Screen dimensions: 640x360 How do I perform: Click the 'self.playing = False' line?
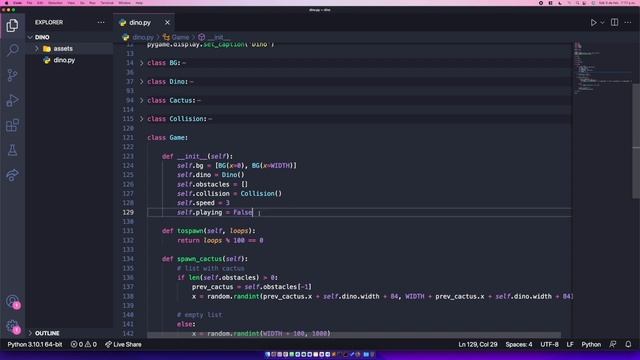point(215,212)
